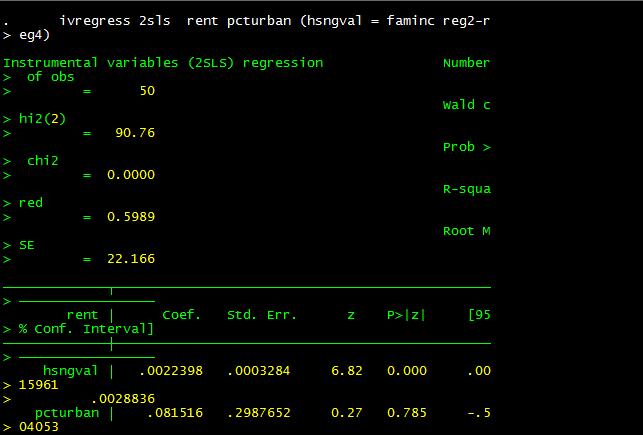Click the 'chi2' continuation text
The image size is (643, 435).
coord(43,161)
